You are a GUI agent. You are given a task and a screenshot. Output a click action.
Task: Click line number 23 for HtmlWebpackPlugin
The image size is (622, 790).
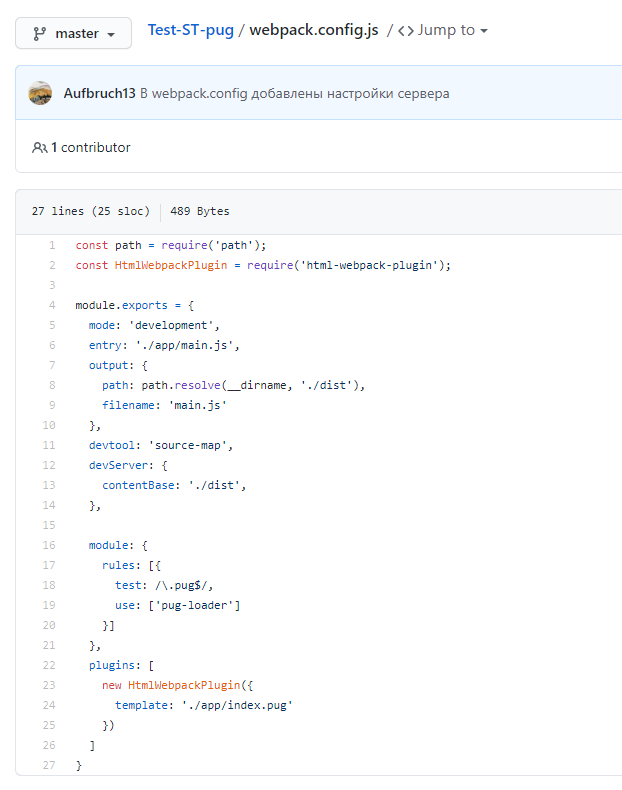pyautogui.click(x=49, y=685)
